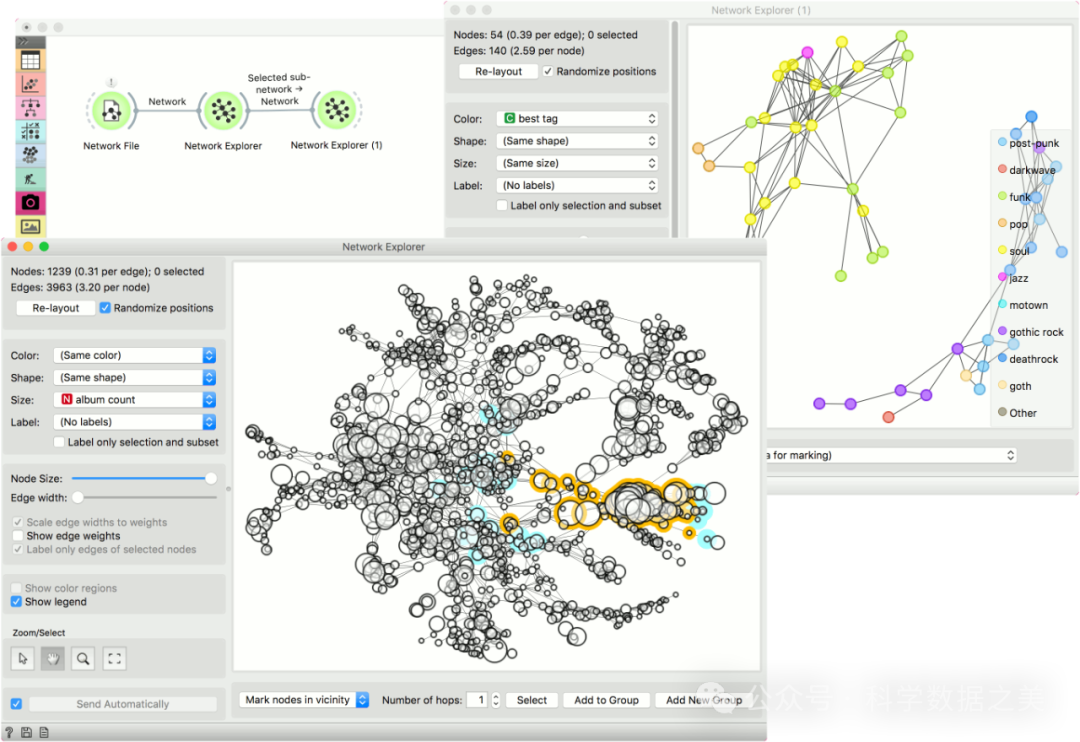Toggle the Show legend checkbox
The height and width of the screenshot is (742, 1080).
click(x=17, y=602)
